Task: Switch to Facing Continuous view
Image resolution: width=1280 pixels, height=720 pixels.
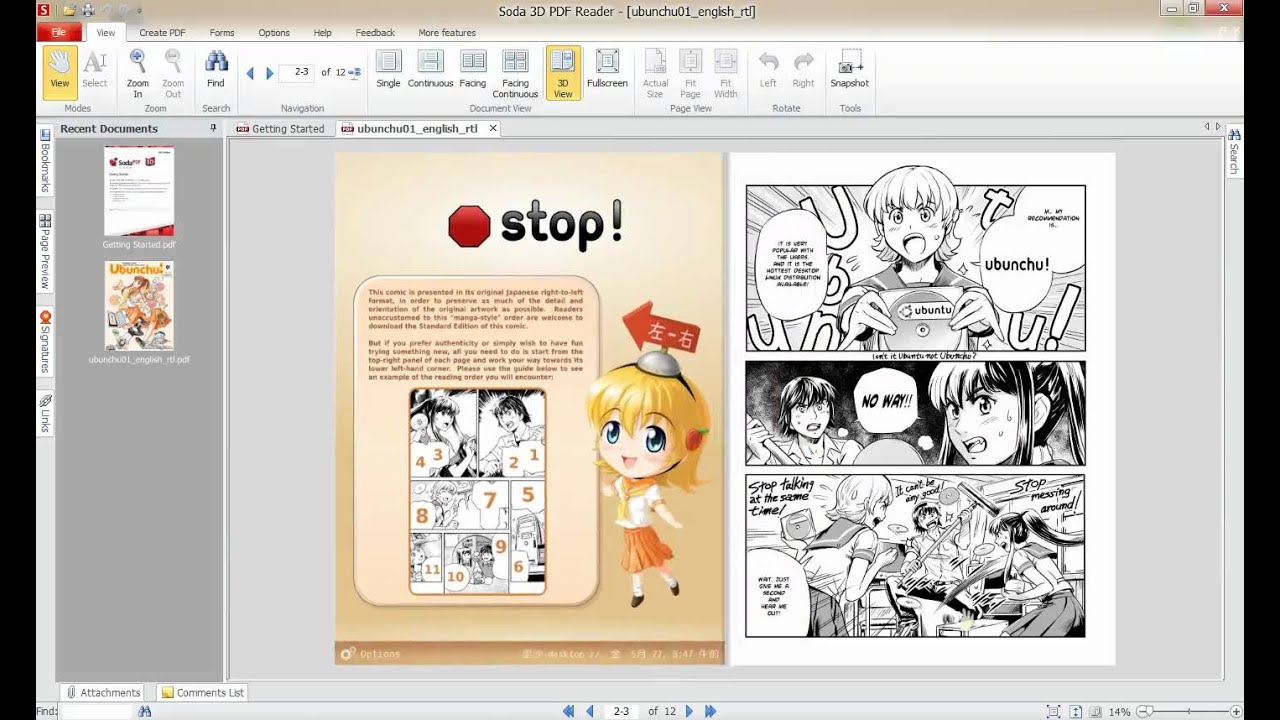Action: (515, 73)
